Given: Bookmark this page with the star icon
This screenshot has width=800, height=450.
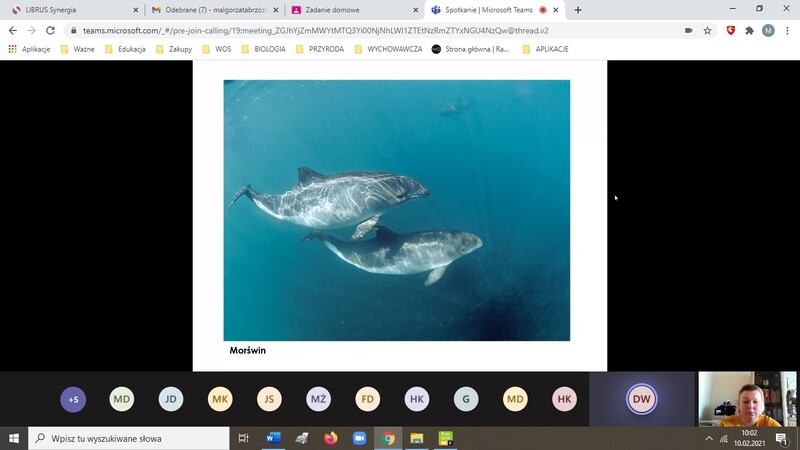Looking at the screenshot, I should (x=707, y=31).
